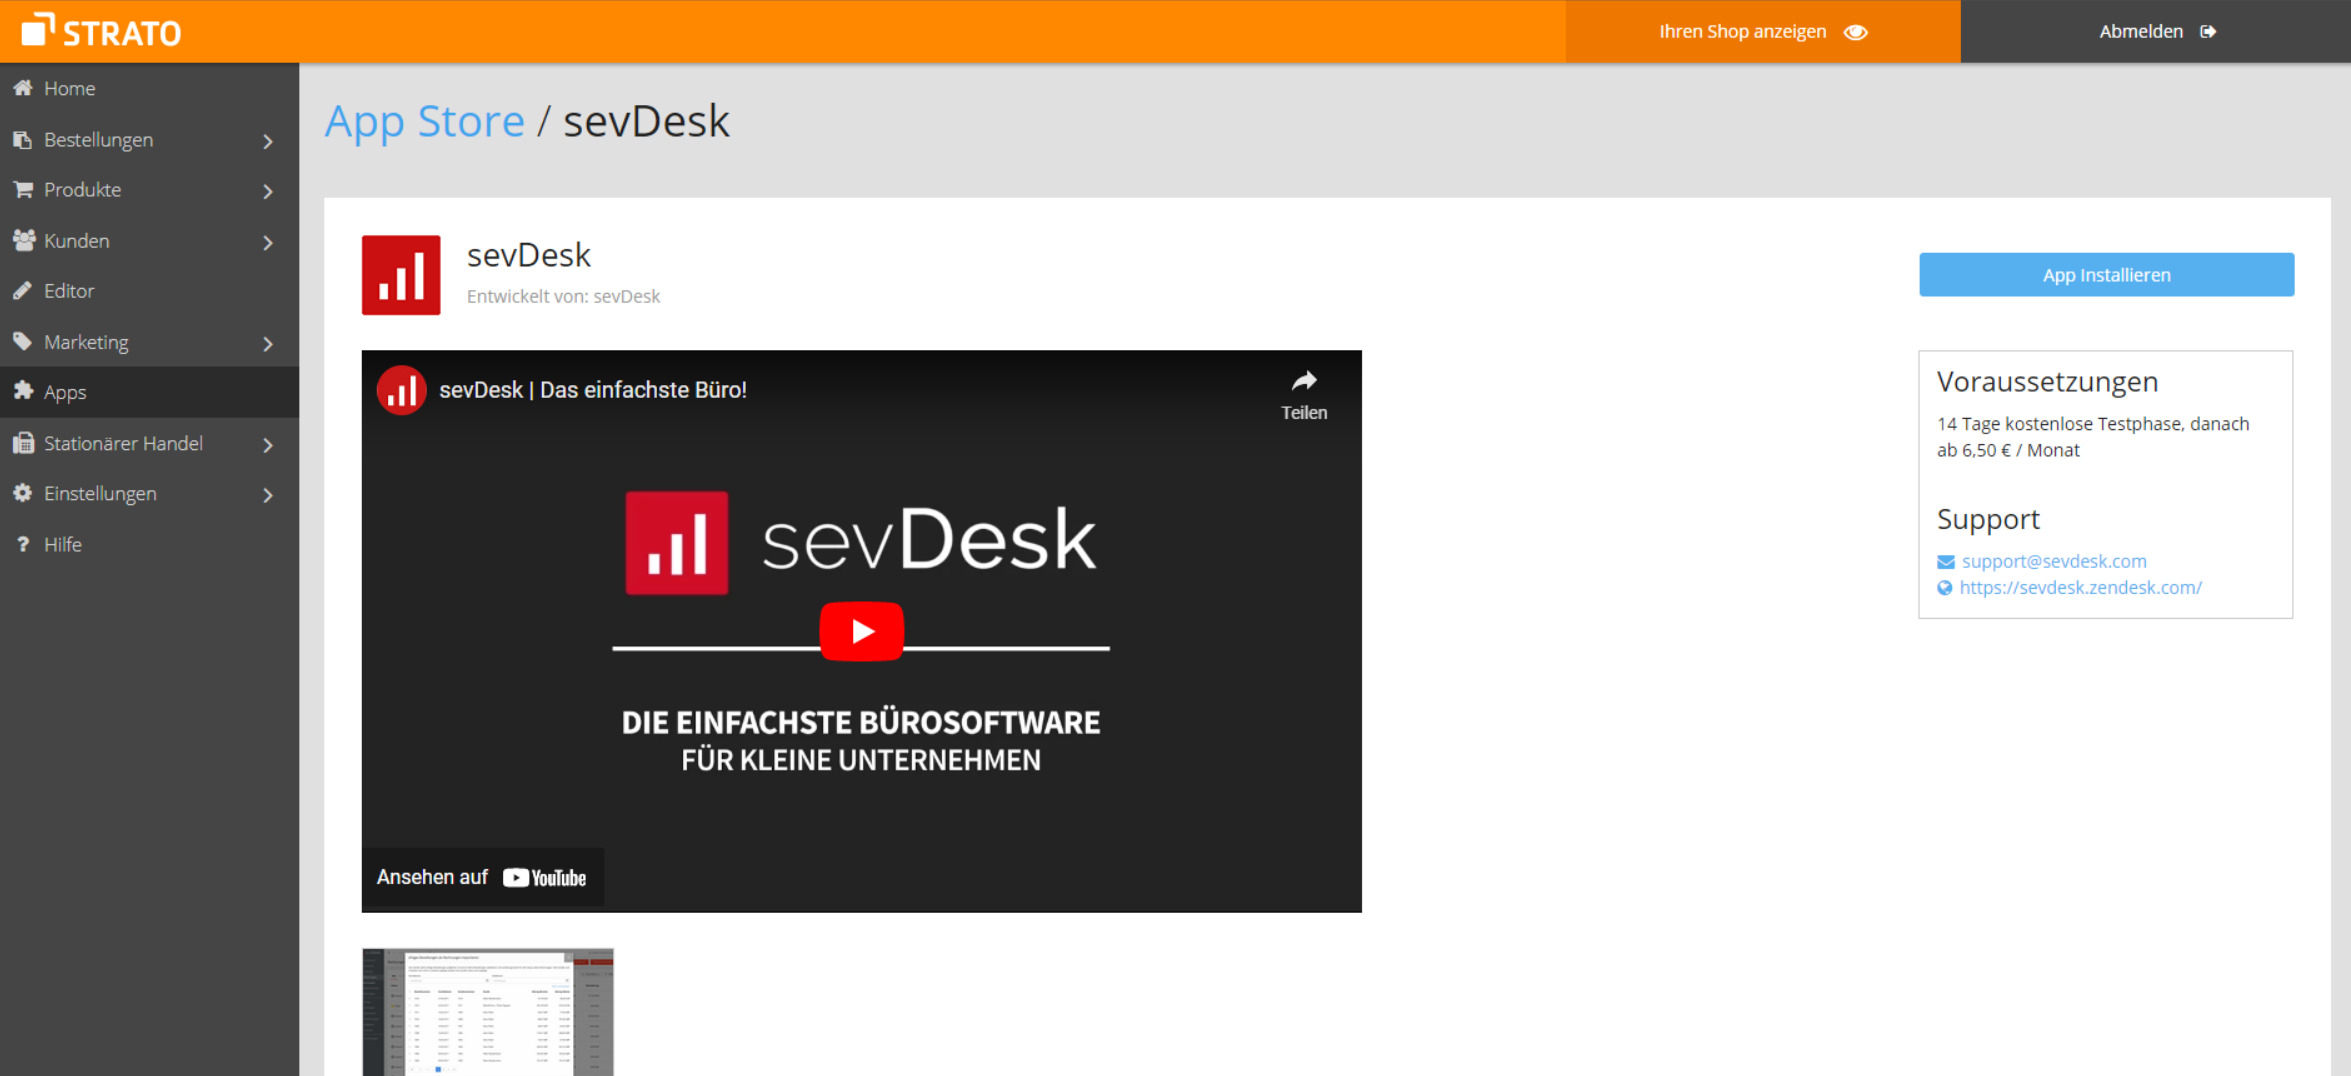Click the Apps puzzle icon
This screenshot has width=2351, height=1076.
tap(23, 391)
